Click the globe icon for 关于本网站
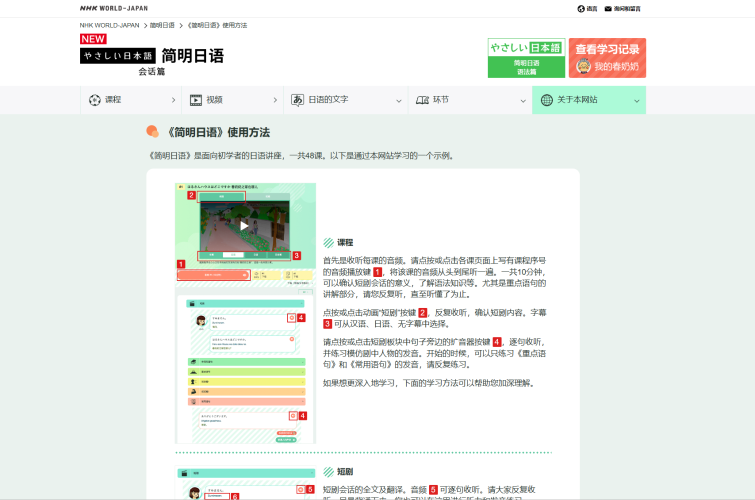755x500 pixels. [x=547, y=100]
